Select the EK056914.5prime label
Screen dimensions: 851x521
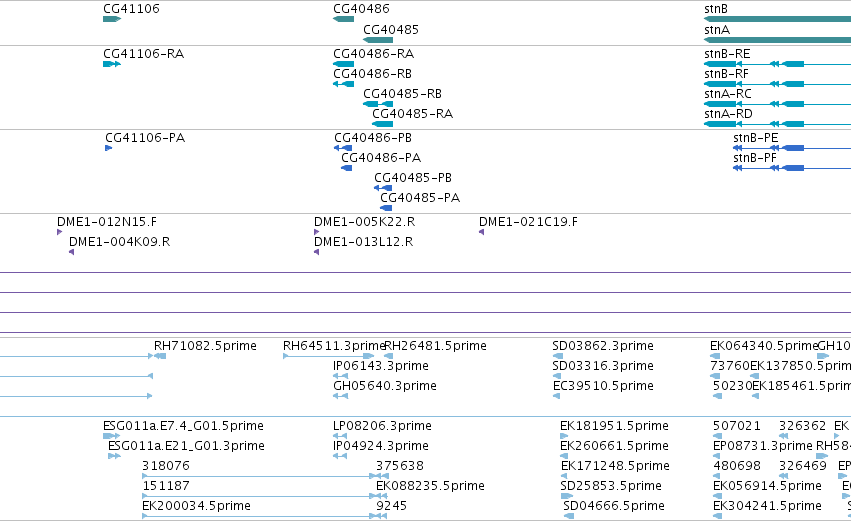(x=767, y=486)
